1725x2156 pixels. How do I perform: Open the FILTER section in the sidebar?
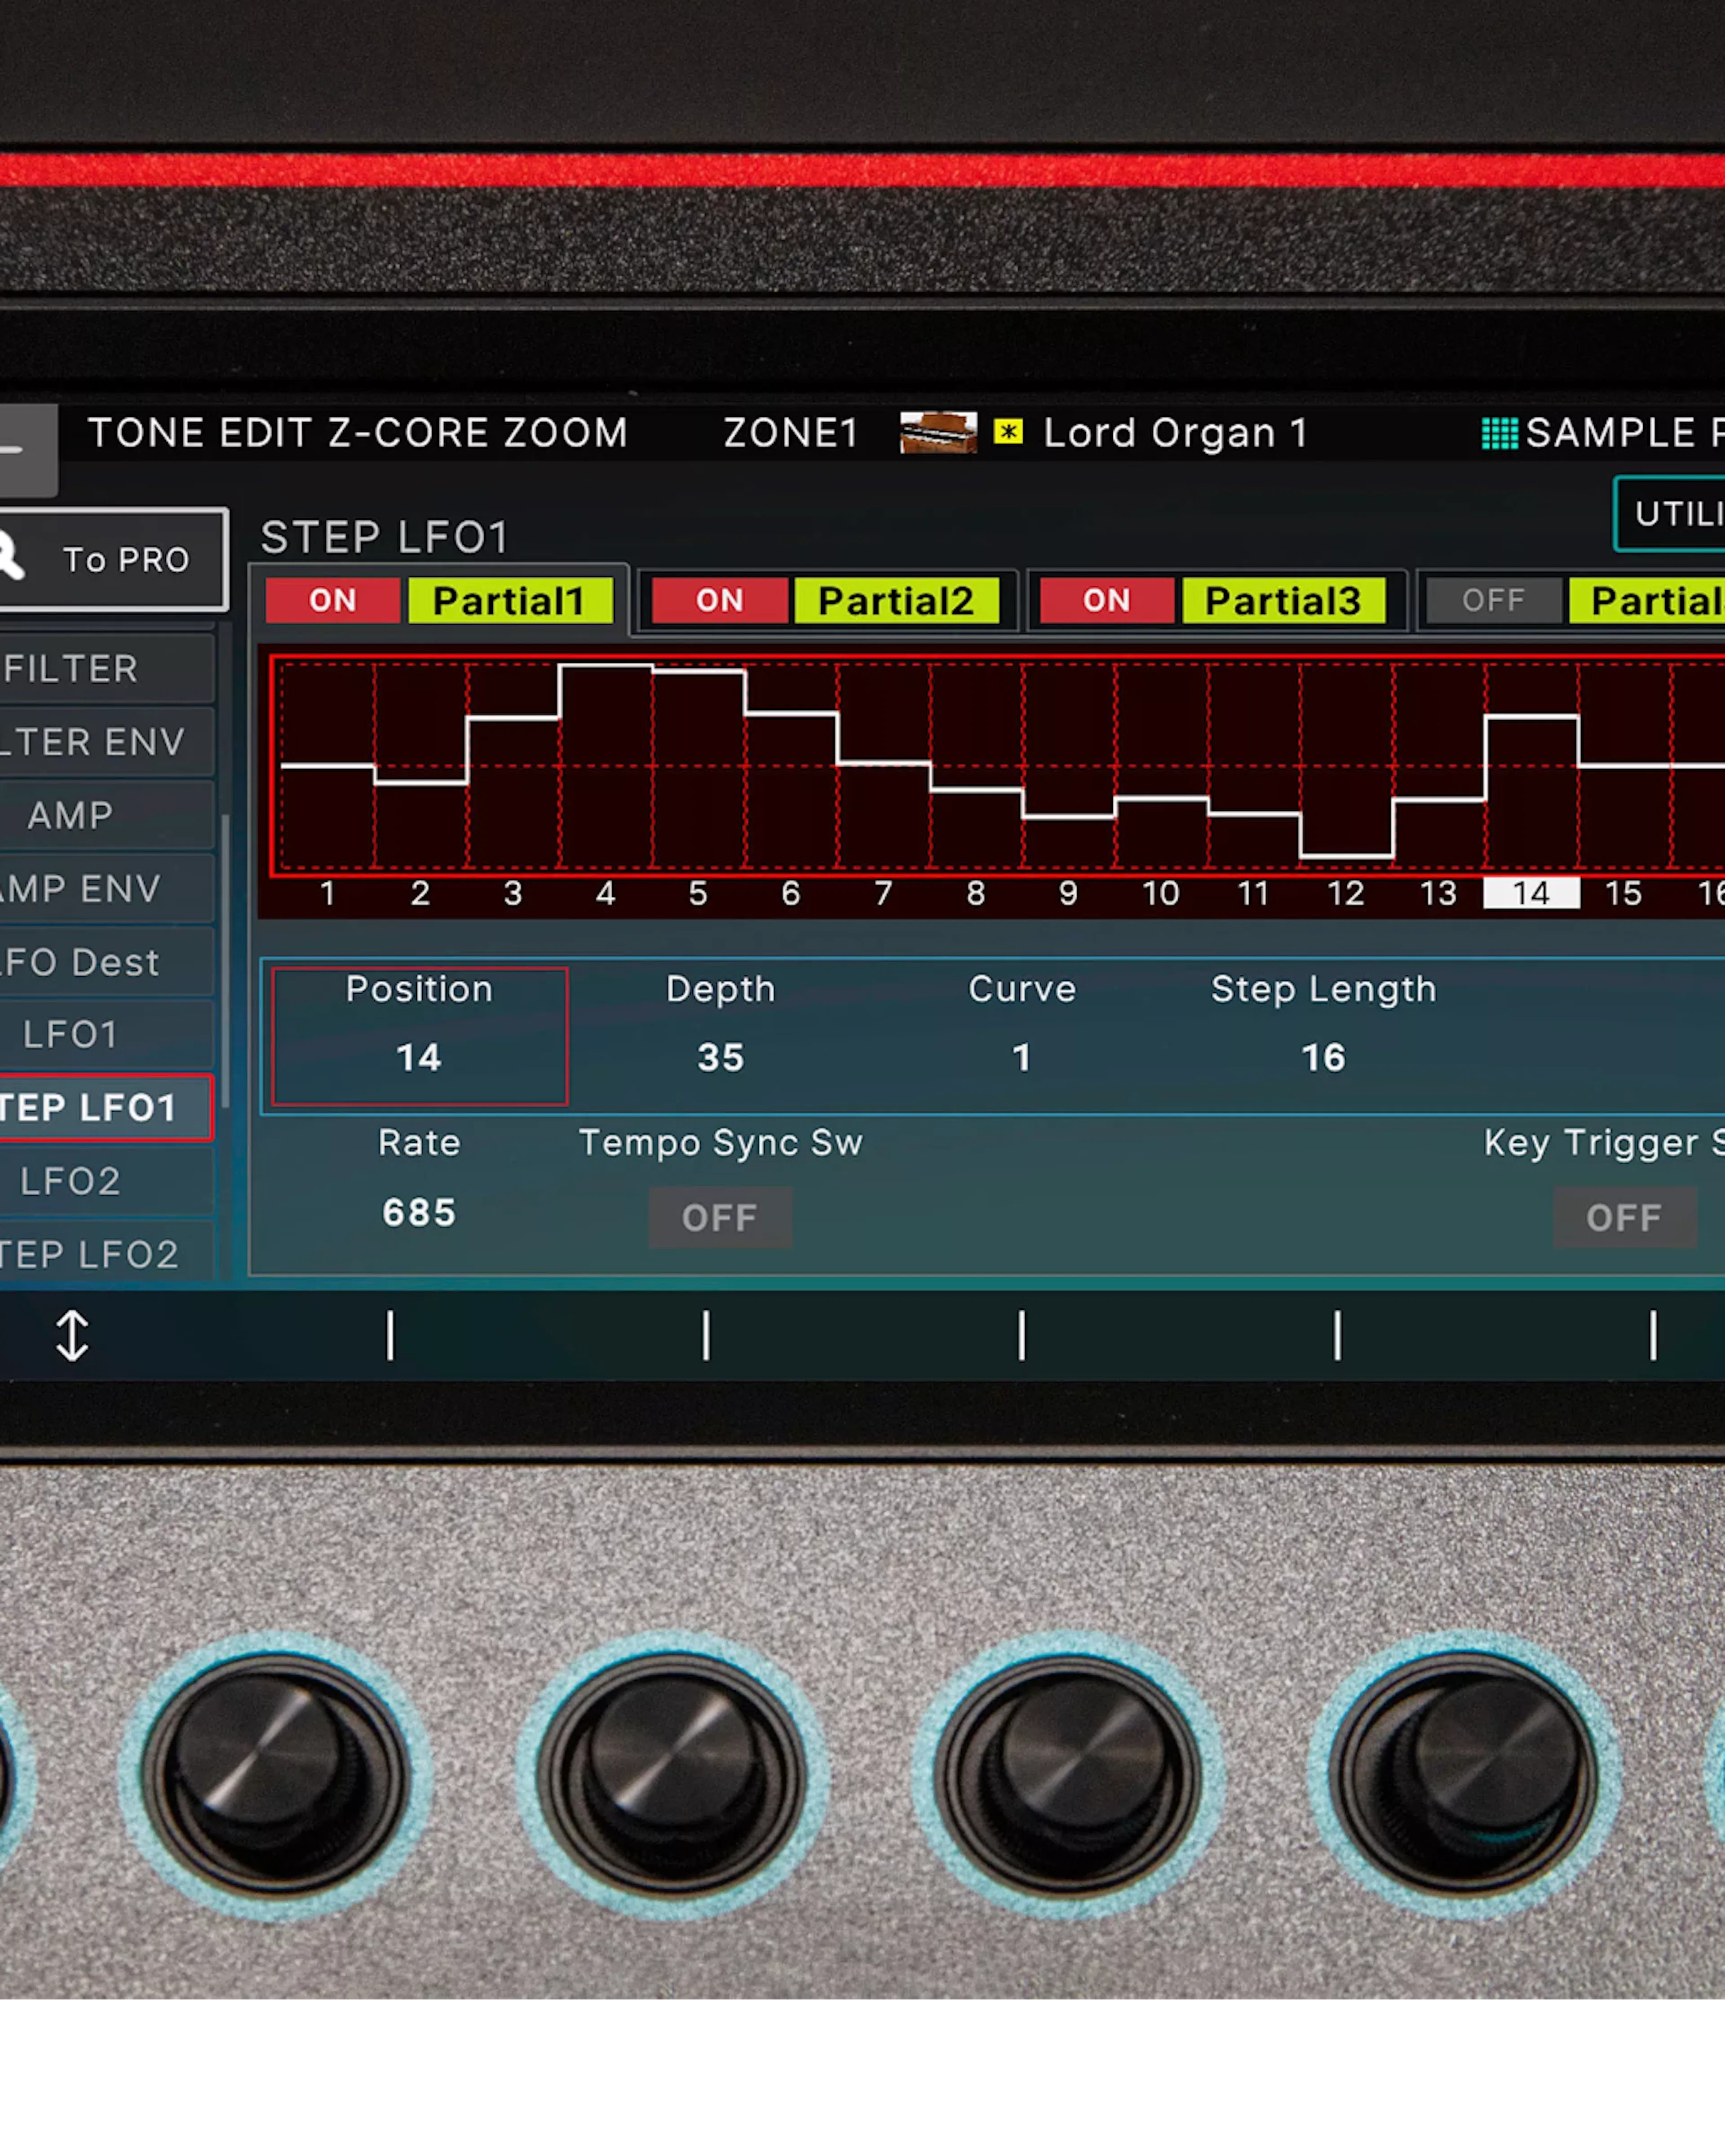pyautogui.click(x=106, y=668)
